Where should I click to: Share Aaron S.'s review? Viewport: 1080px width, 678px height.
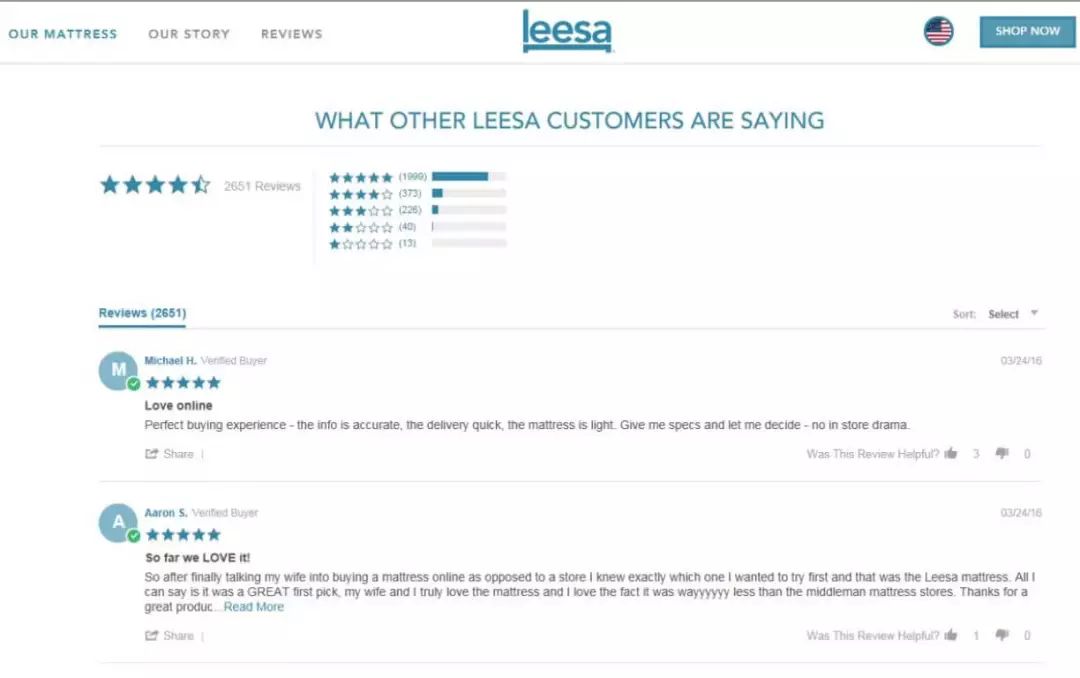(x=170, y=635)
